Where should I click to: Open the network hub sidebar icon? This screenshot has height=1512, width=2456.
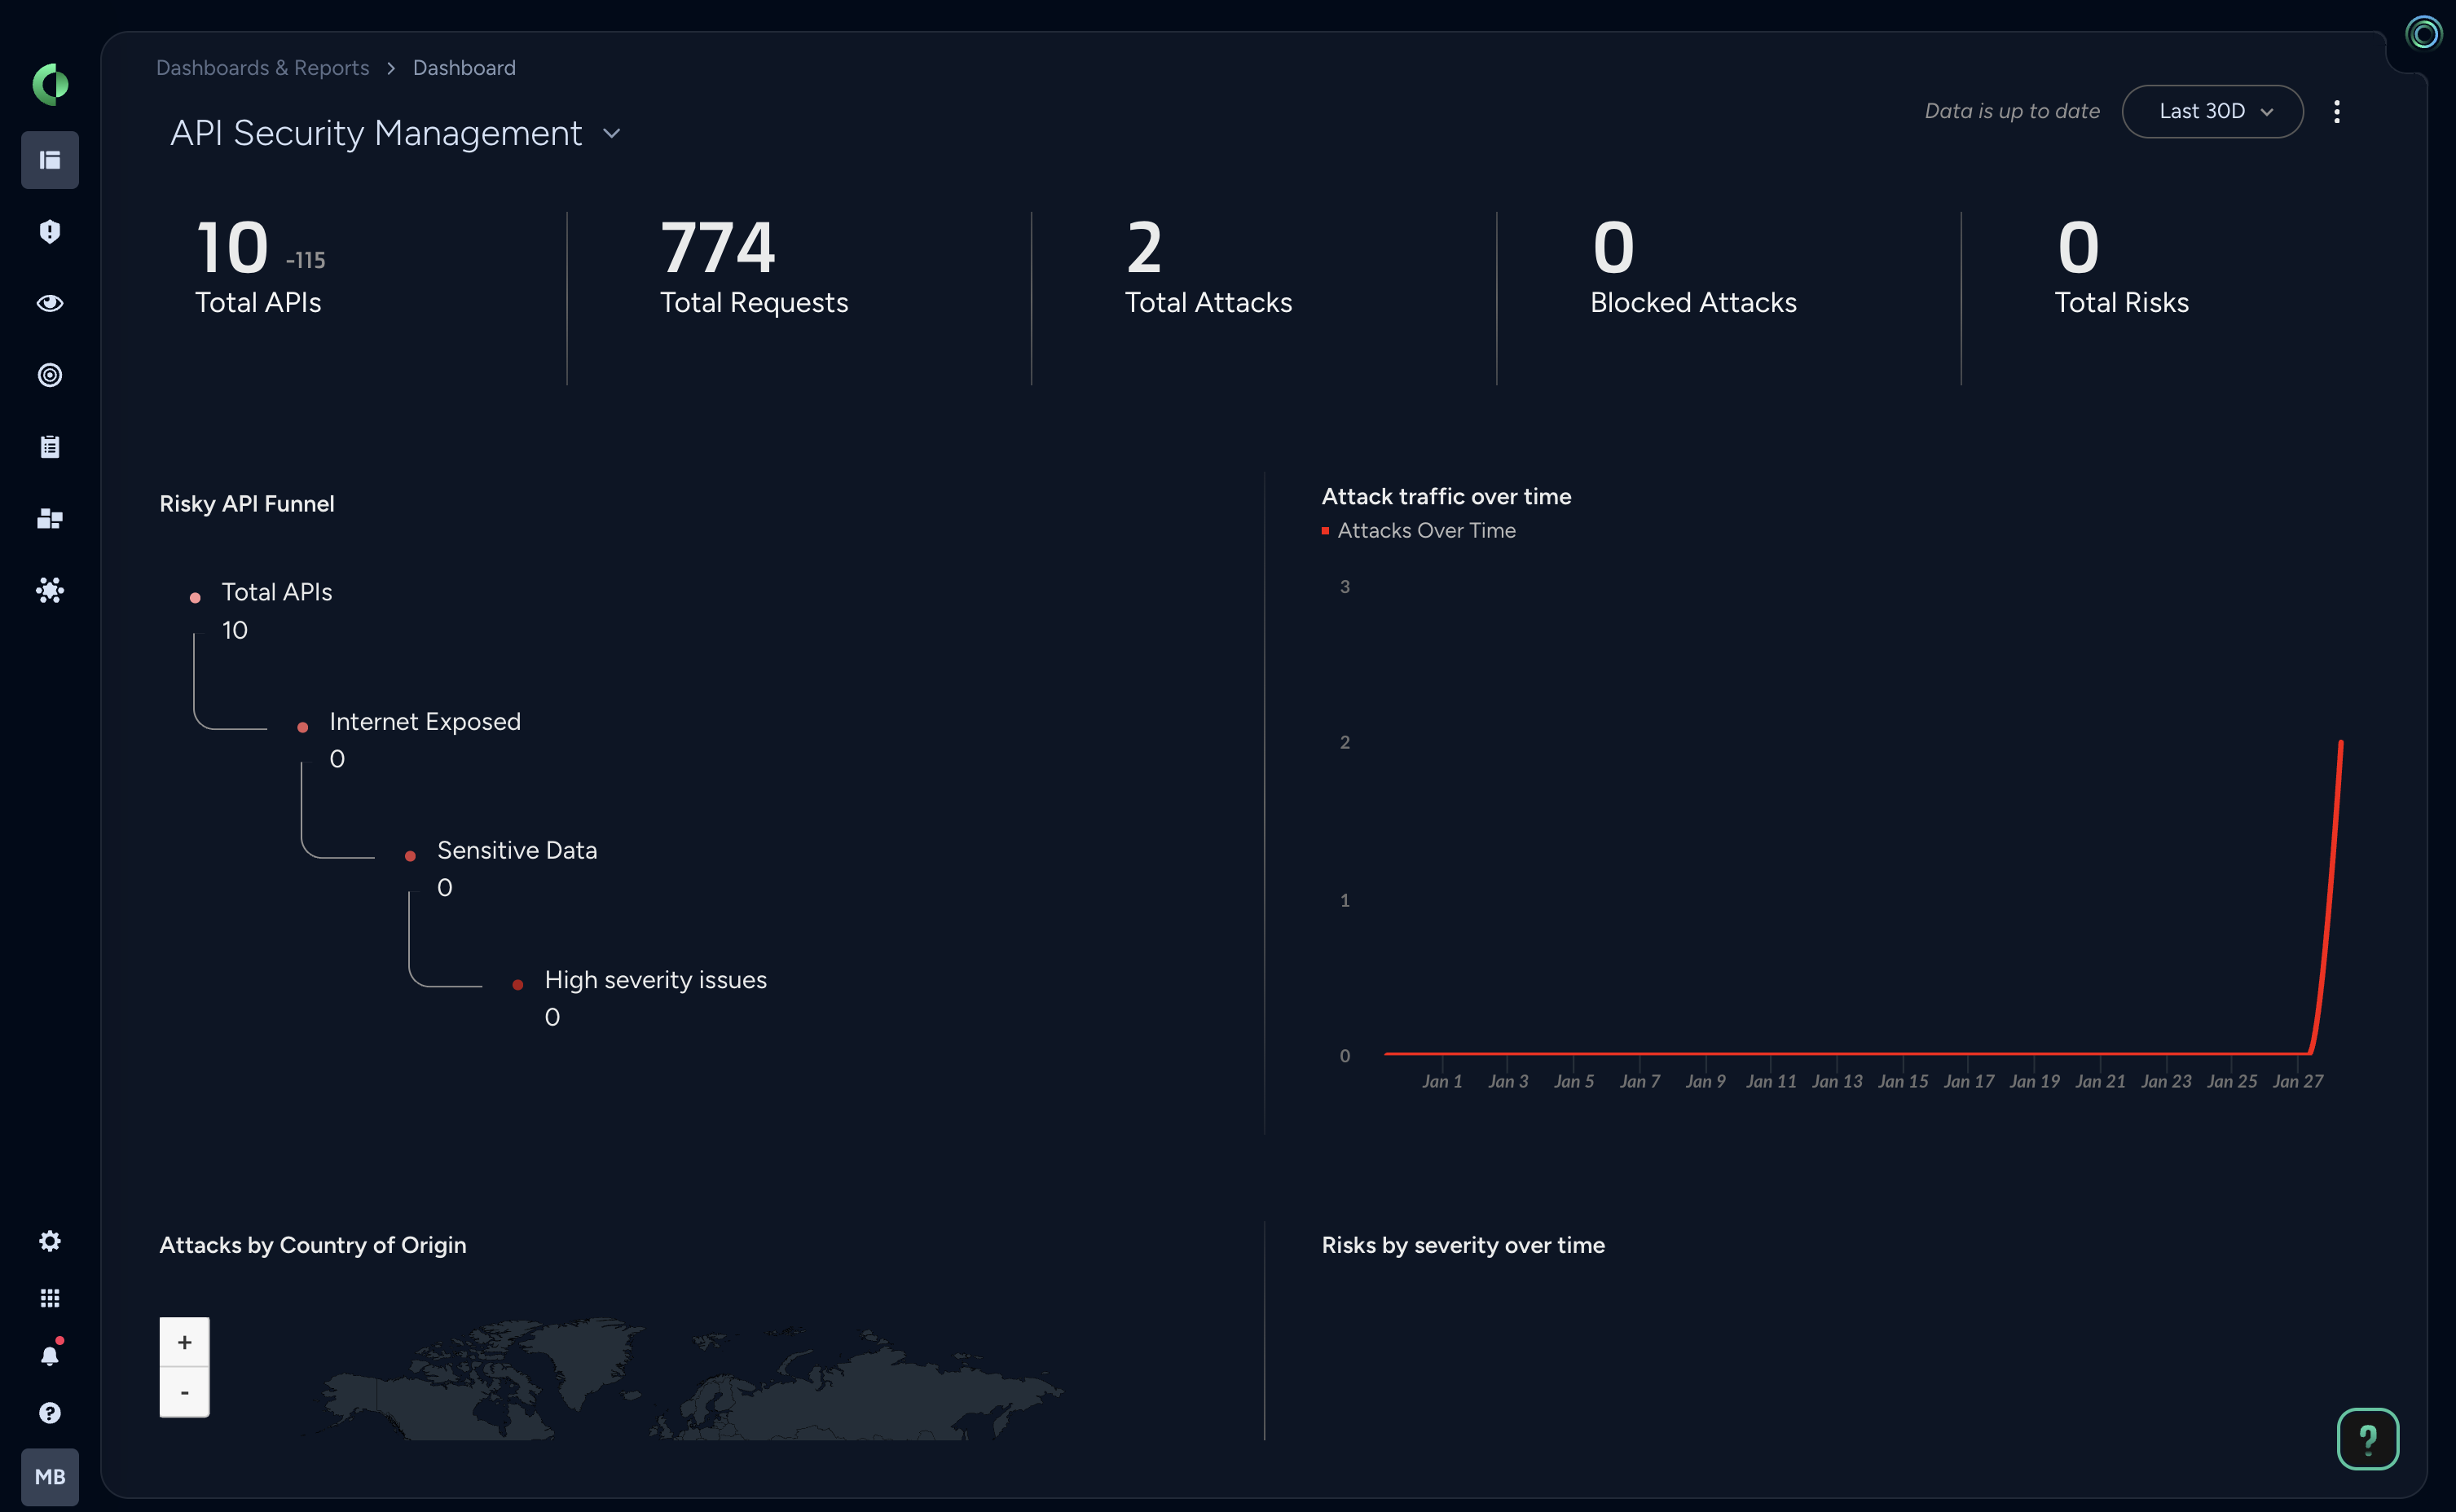pyautogui.click(x=49, y=590)
